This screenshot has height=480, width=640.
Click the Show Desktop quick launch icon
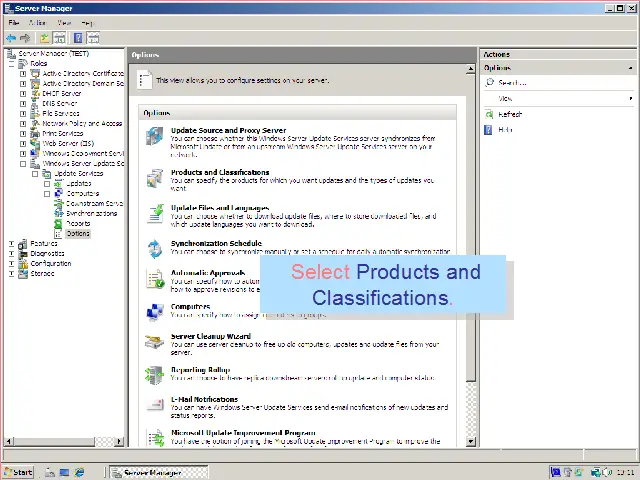click(64, 472)
